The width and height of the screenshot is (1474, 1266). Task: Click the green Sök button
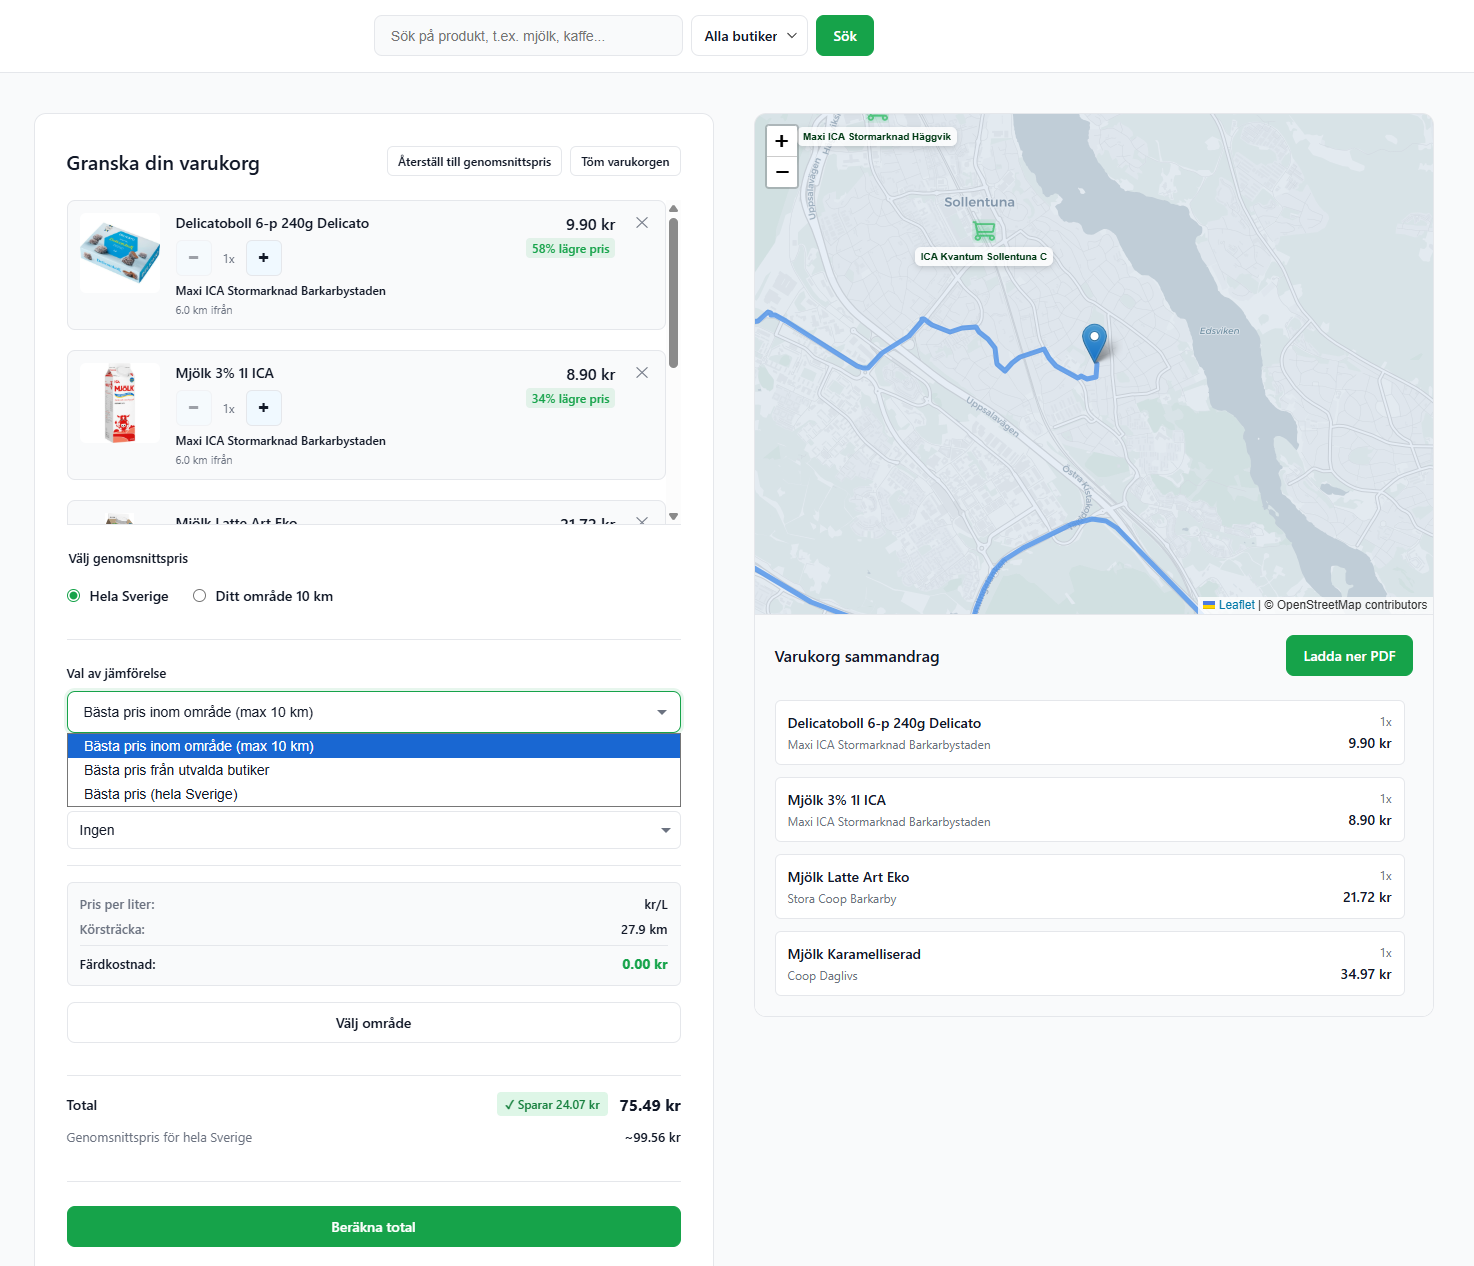845,36
